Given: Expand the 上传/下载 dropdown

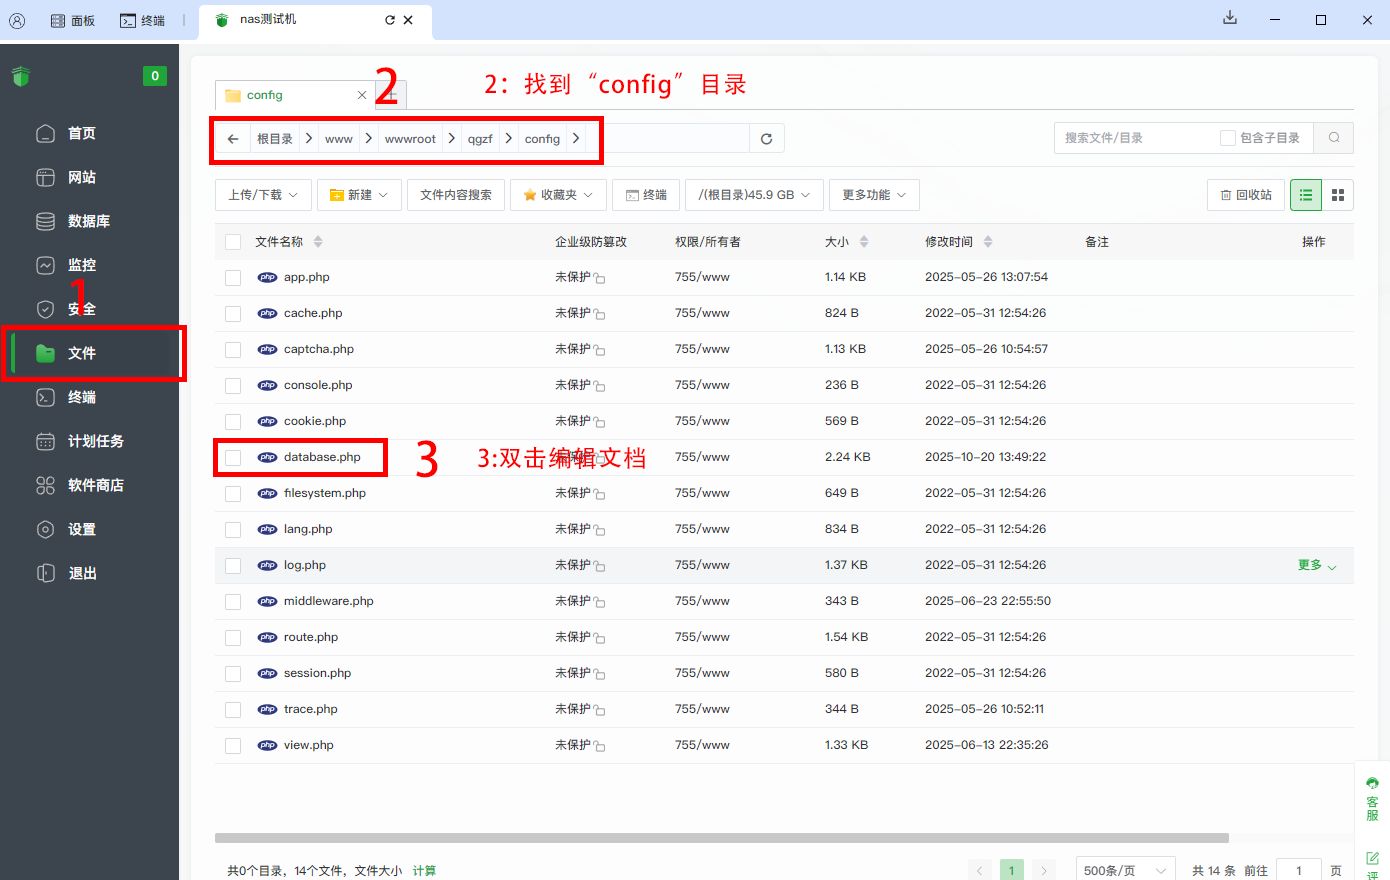Looking at the screenshot, I should click(263, 195).
